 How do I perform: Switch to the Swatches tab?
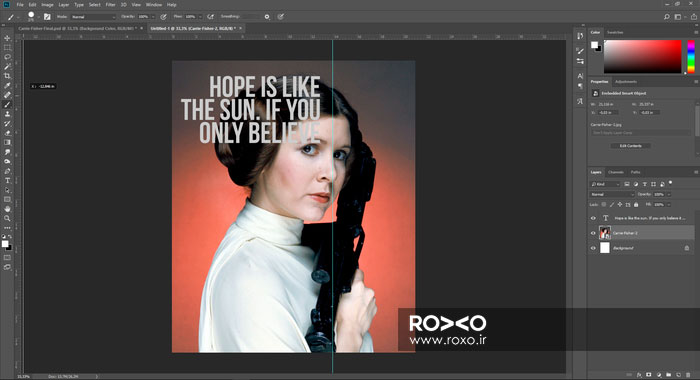click(615, 32)
